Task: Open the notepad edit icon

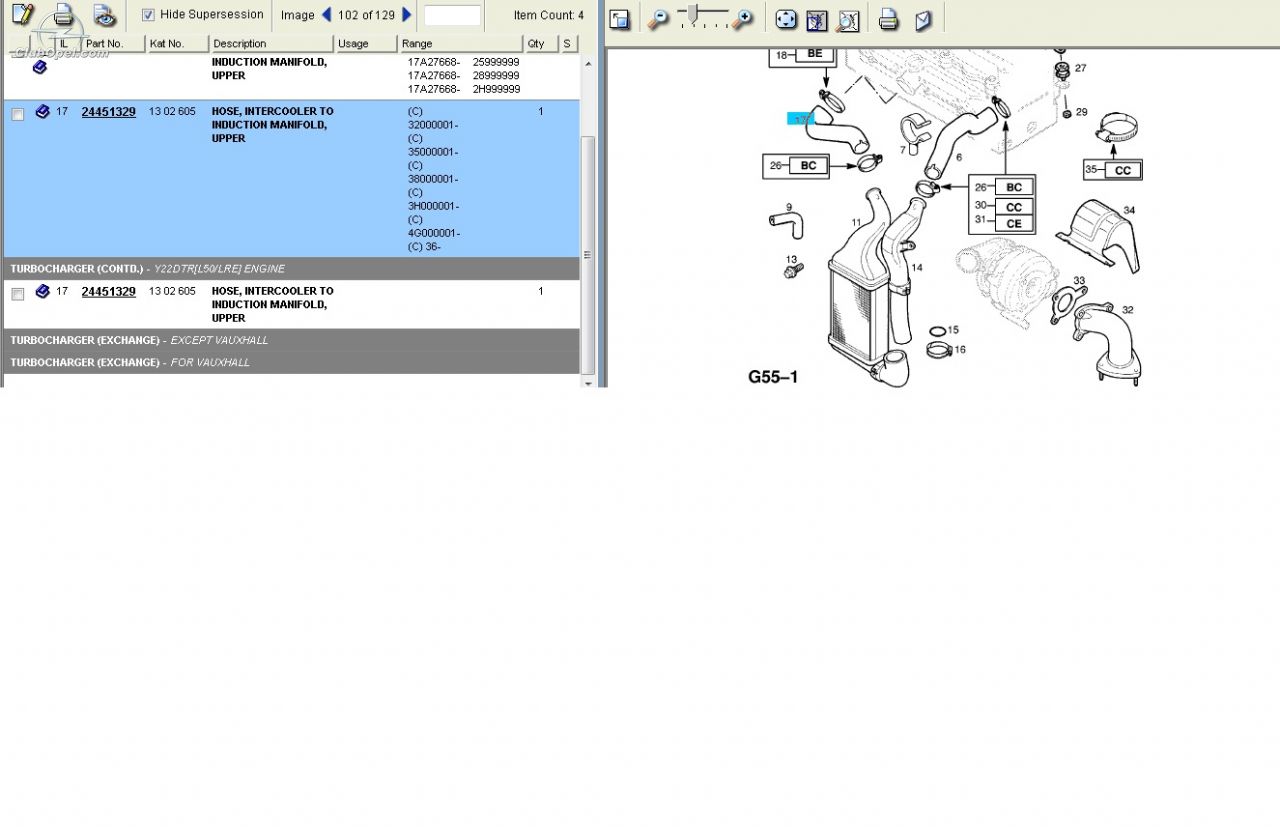Action: (x=22, y=15)
